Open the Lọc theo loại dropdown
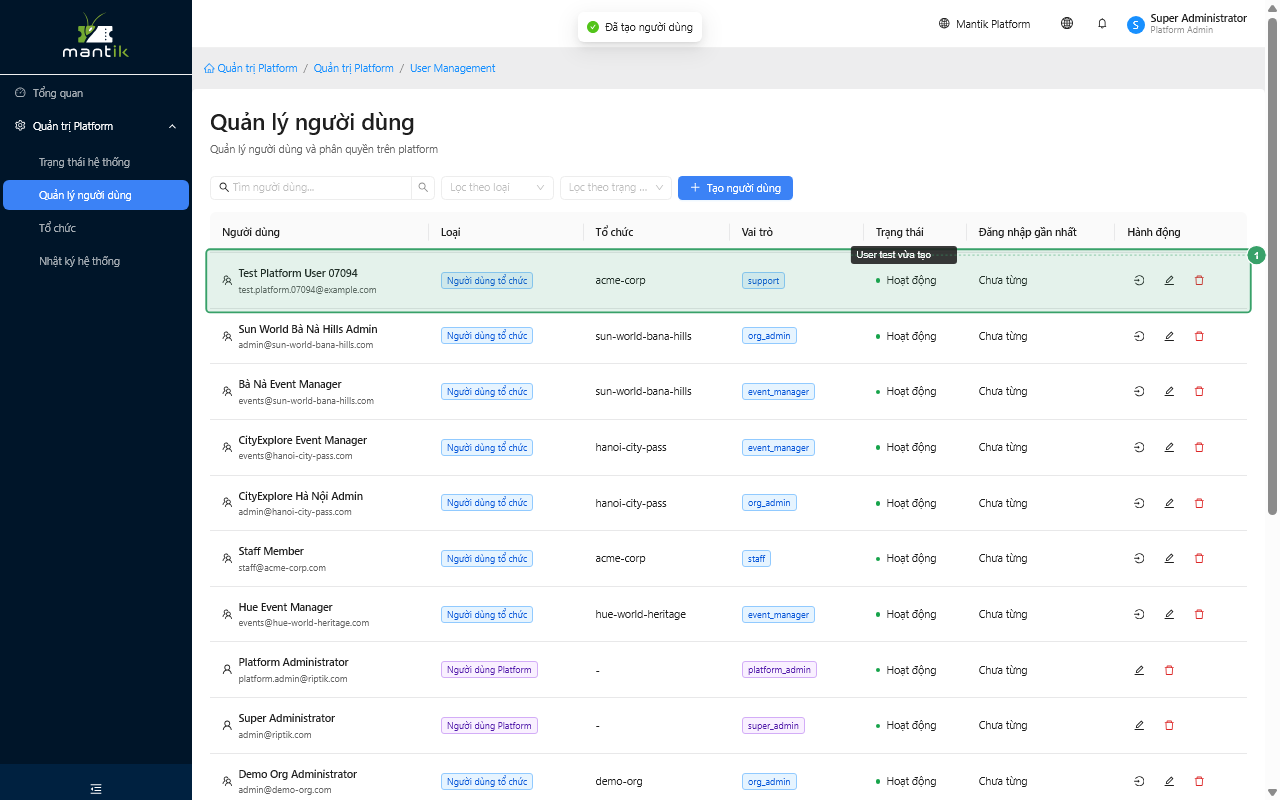This screenshot has width=1280, height=800. 497,187
